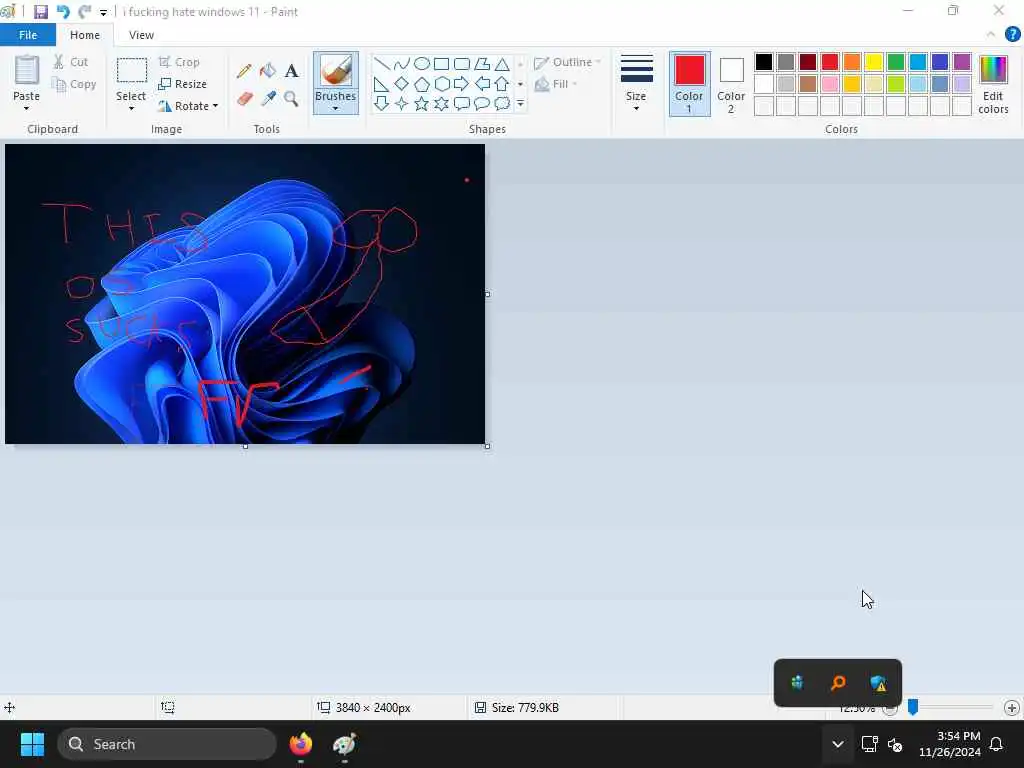Choose the Rectangle shape
Viewport: 1024px width, 768px height.
coord(441,63)
